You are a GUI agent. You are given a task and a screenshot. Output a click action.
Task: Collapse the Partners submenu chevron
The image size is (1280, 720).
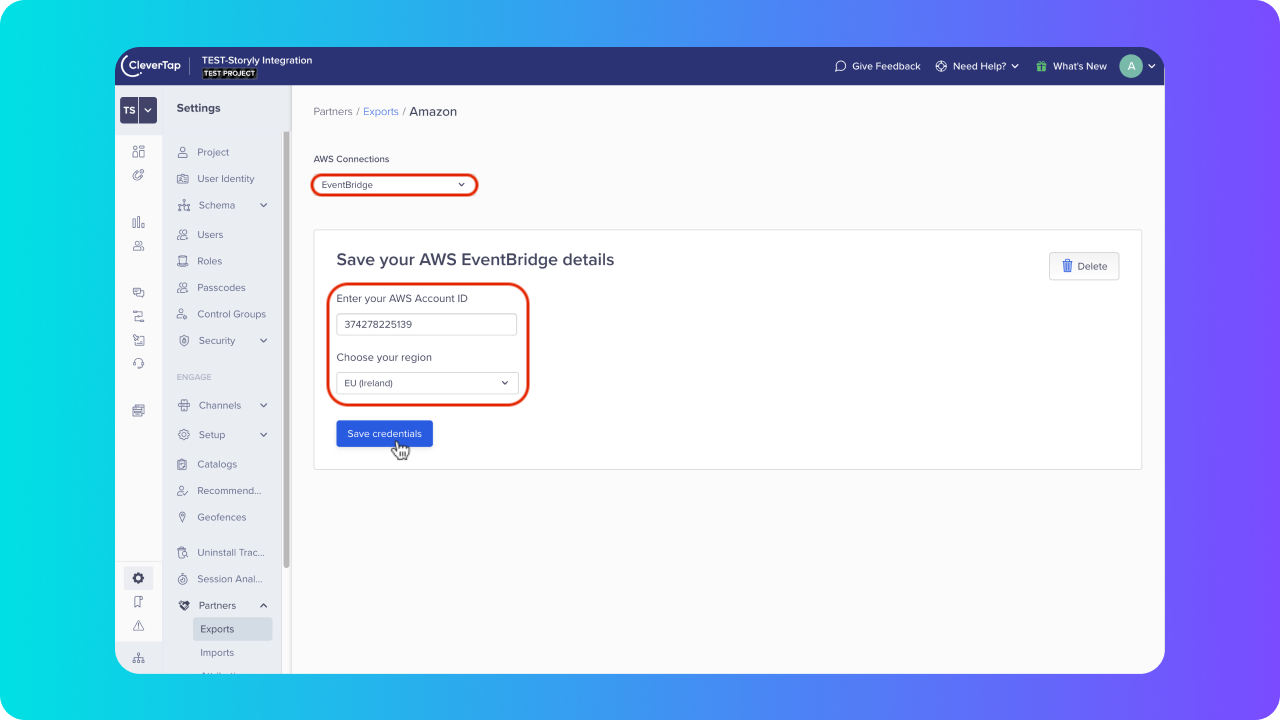264,605
